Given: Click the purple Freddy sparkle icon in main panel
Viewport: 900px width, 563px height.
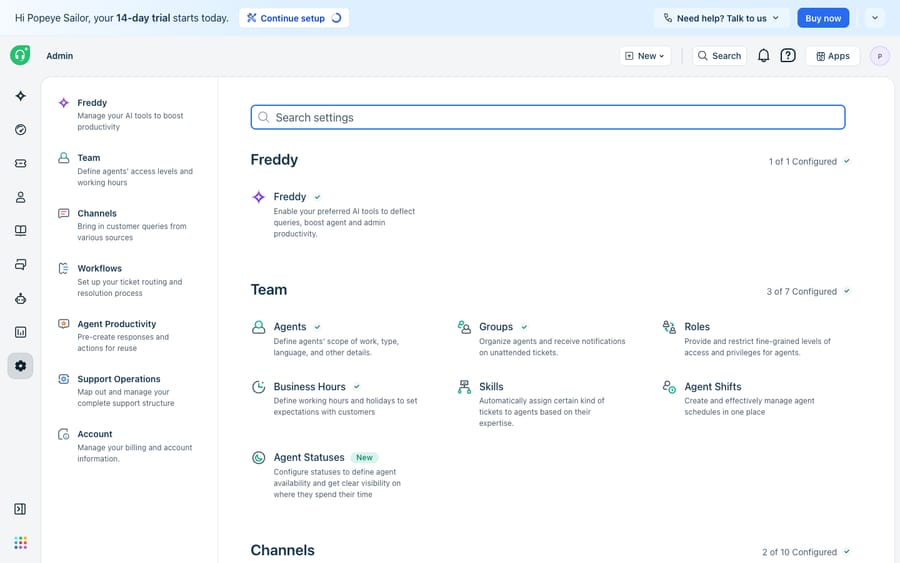Looking at the screenshot, I should [x=259, y=197].
